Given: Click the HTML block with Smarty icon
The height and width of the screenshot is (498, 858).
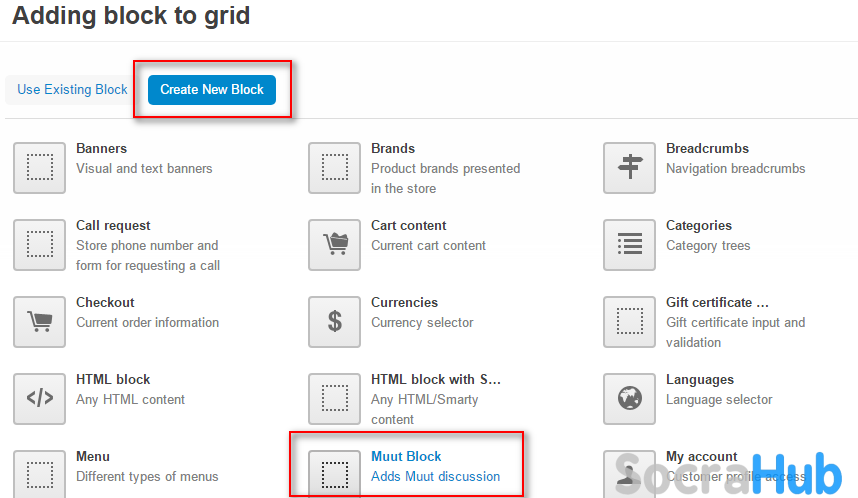Looking at the screenshot, I should (x=334, y=399).
